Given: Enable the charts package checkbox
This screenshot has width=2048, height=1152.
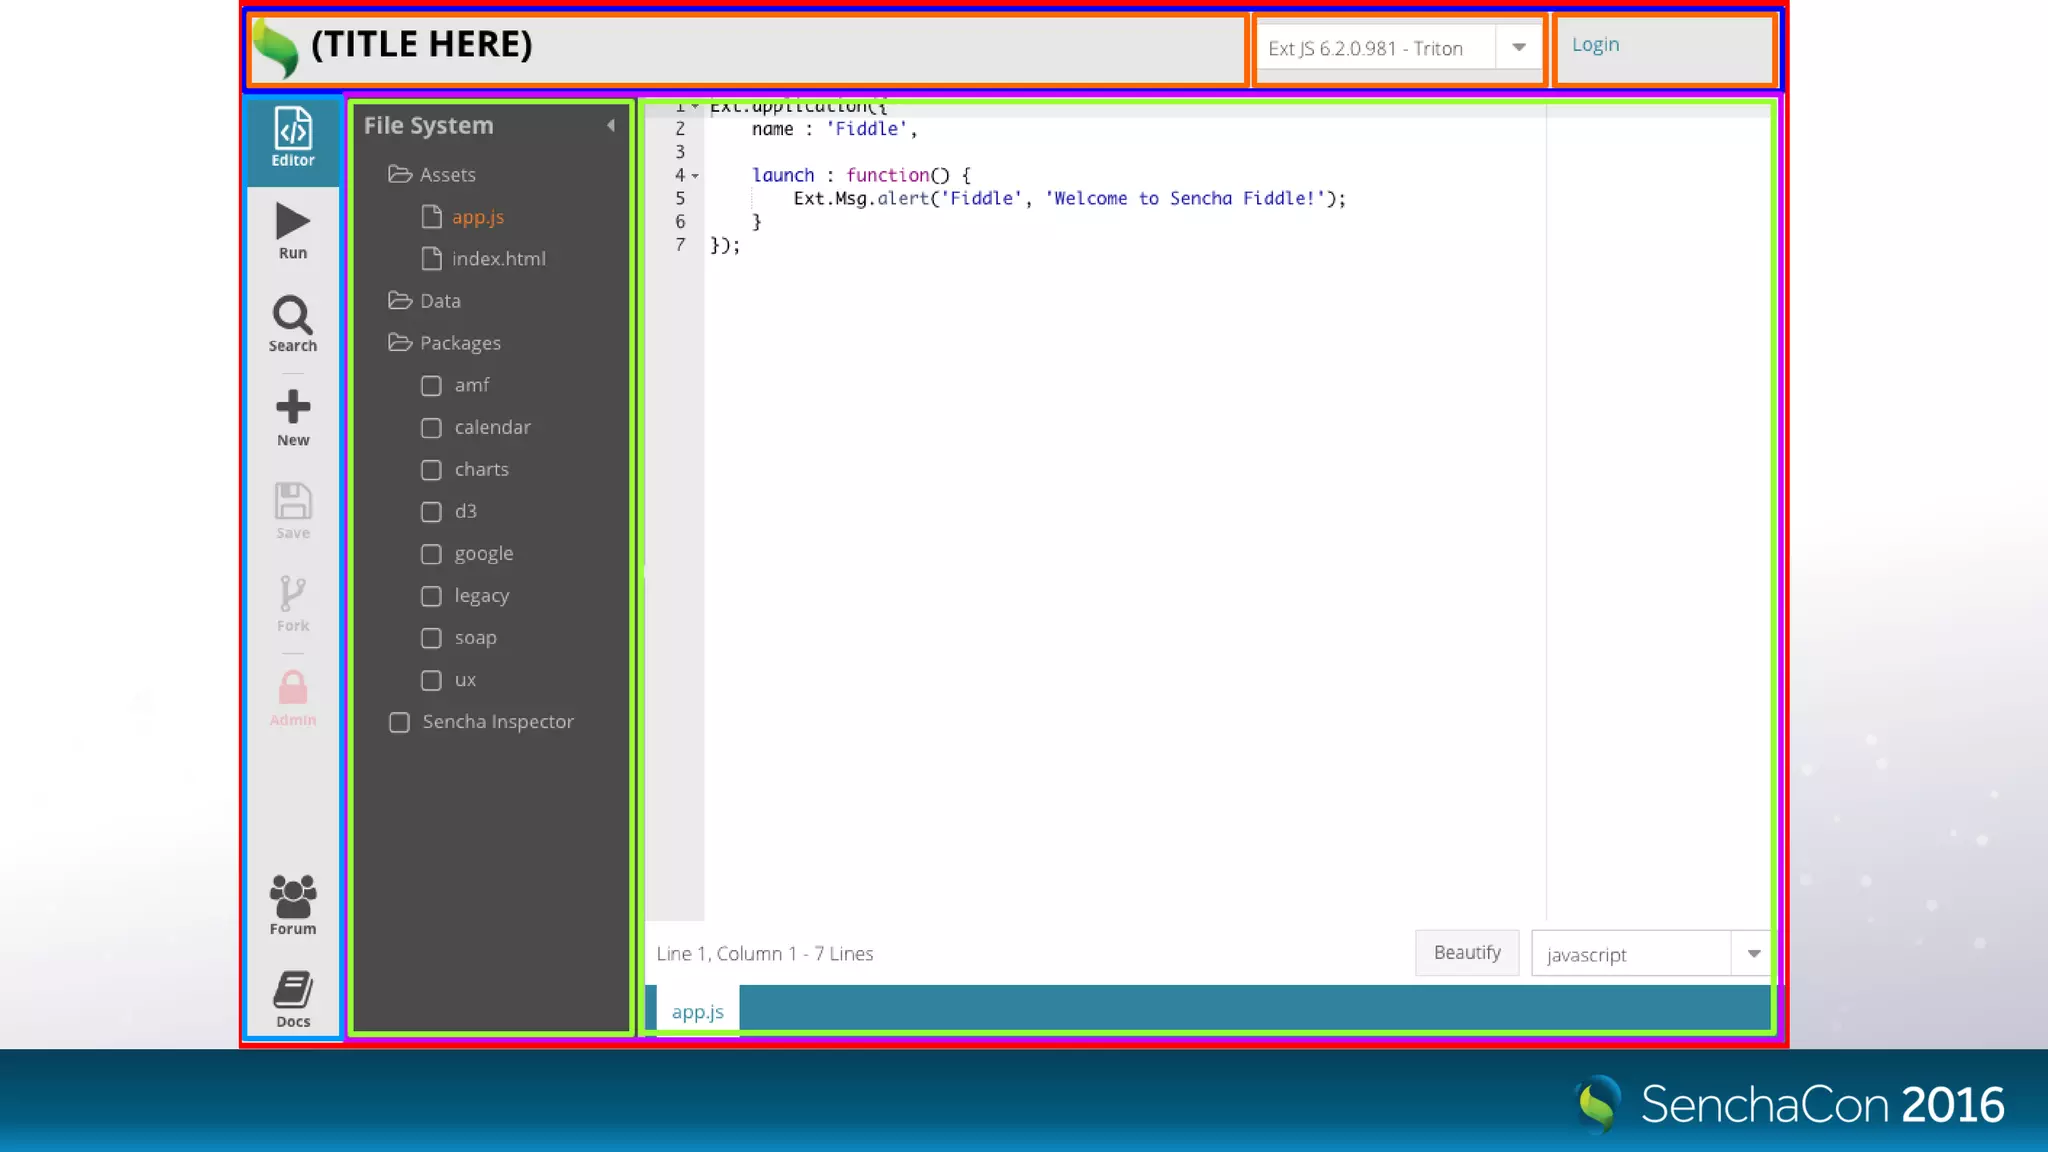Looking at the screenshot, I should (431, 470).
